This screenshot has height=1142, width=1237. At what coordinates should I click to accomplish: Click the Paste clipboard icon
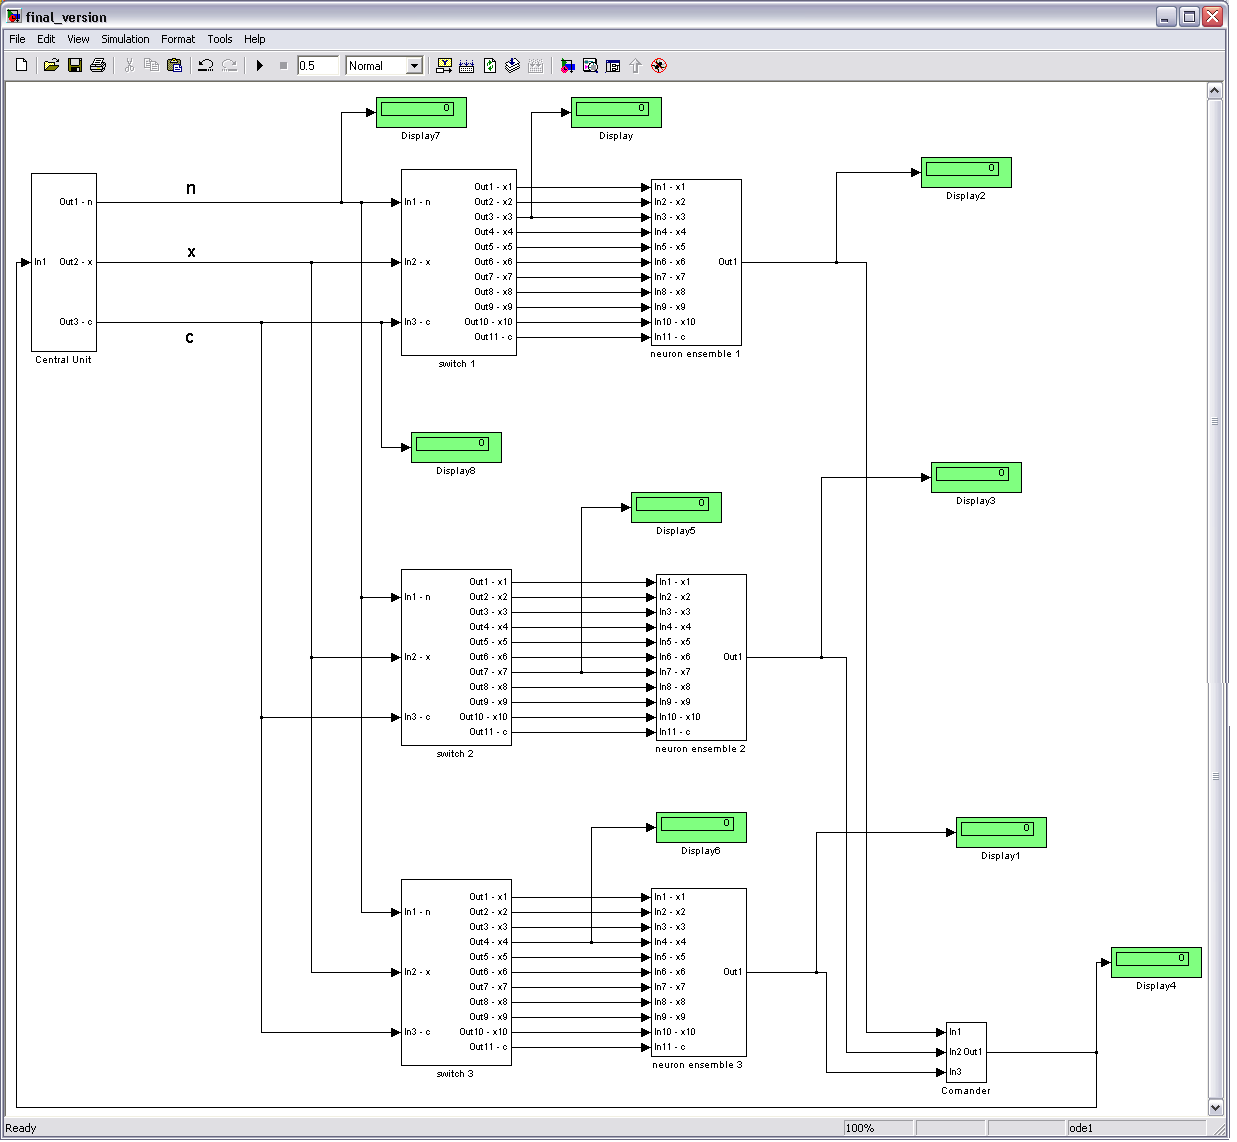click(175, 66)
